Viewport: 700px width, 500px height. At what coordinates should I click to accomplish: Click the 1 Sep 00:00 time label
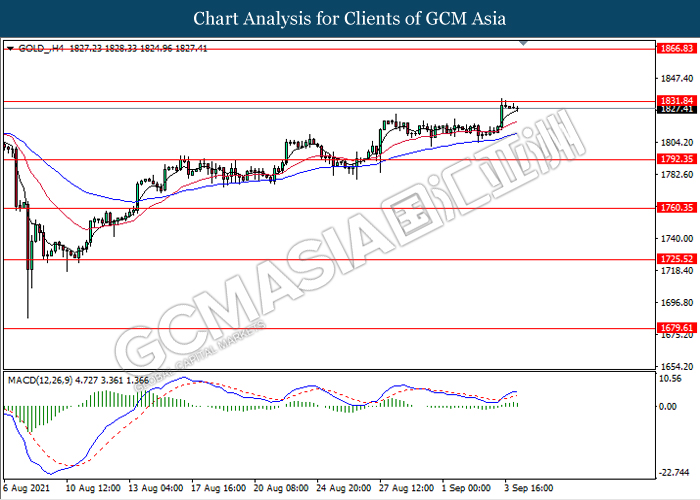pyautogui.click(x=467, y=488)
